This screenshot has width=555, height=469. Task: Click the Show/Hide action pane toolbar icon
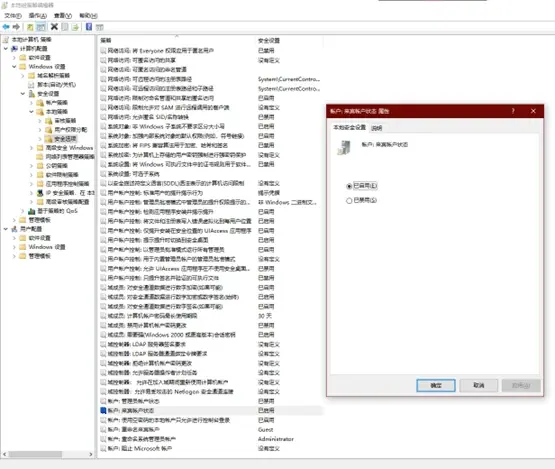[x=100, y=27]
